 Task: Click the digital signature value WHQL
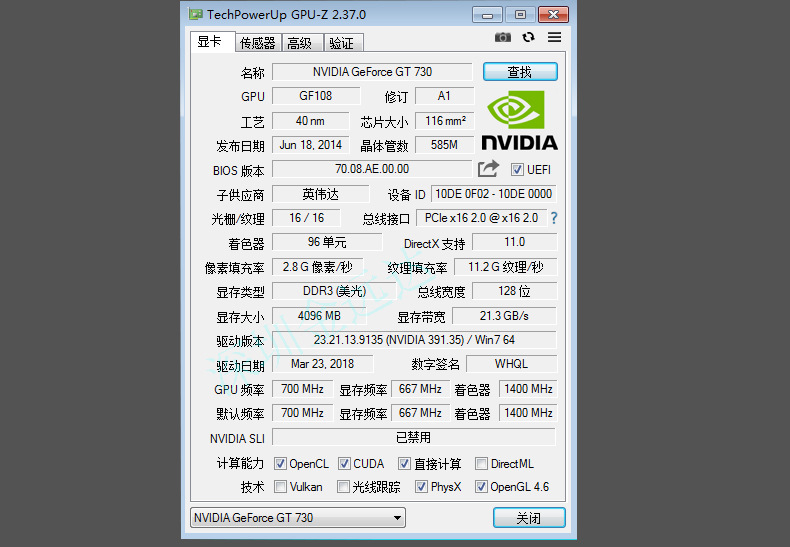point(511,364)
